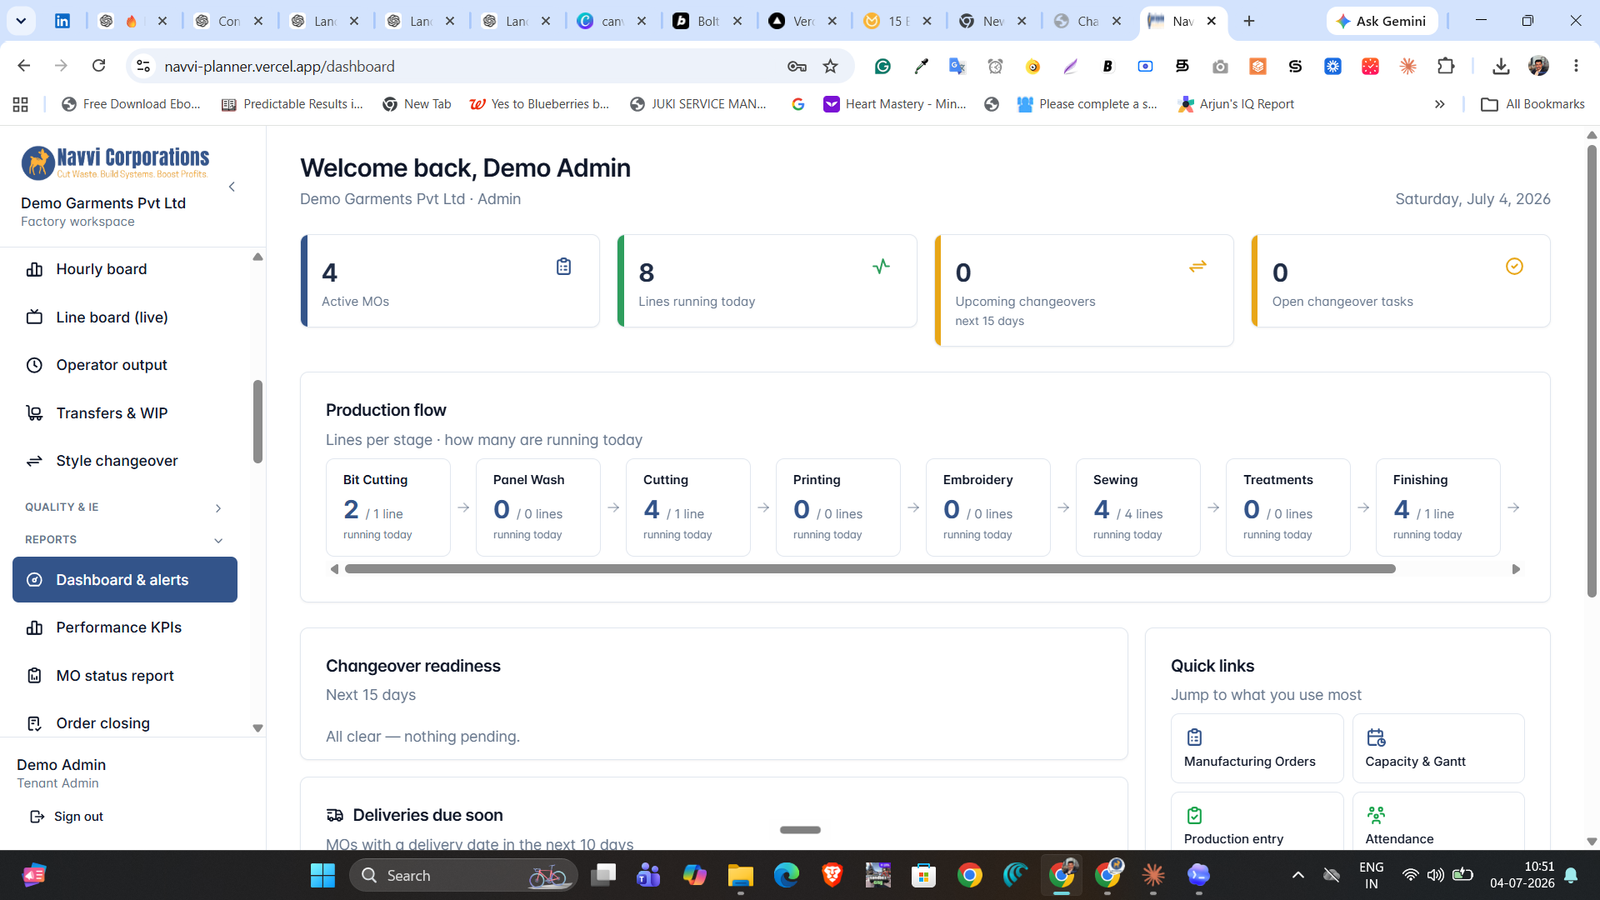Open Production entry quick link
The image size is (1600, 900).
(x=1257, y=822)
